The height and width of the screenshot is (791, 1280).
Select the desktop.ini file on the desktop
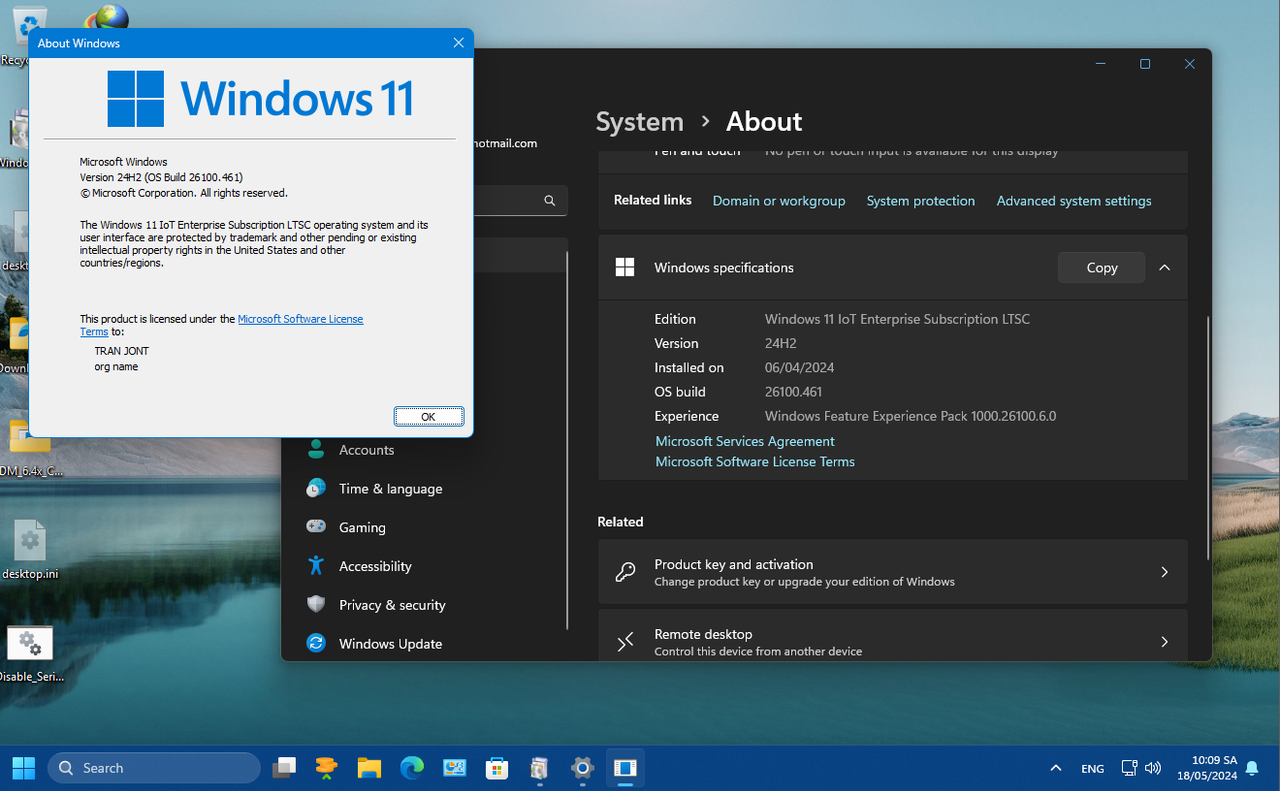tap(30, 550)
